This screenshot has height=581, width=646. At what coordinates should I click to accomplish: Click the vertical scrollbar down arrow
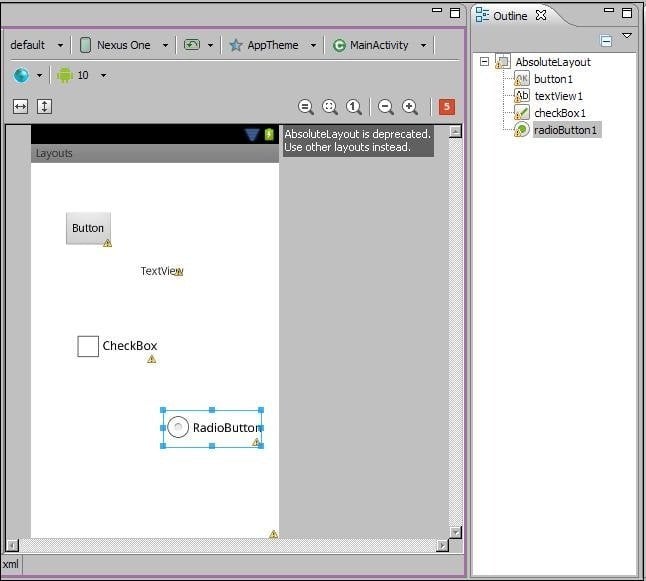point(455,532)
